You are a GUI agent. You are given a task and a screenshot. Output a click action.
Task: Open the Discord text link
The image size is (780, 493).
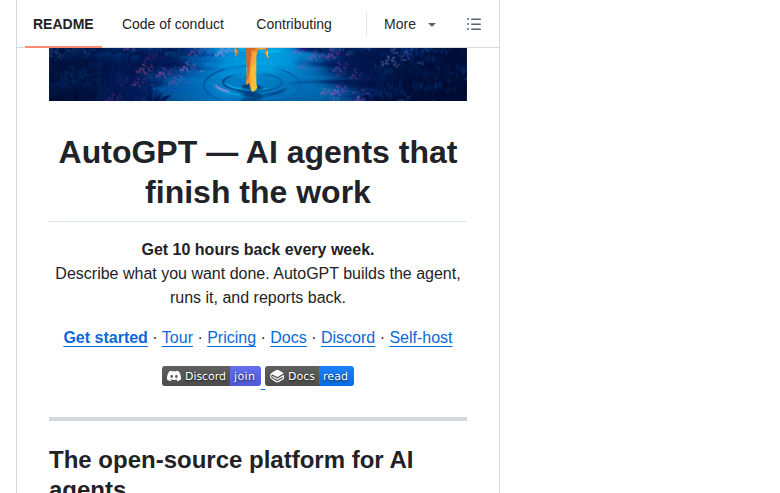(x=348, y=337)
